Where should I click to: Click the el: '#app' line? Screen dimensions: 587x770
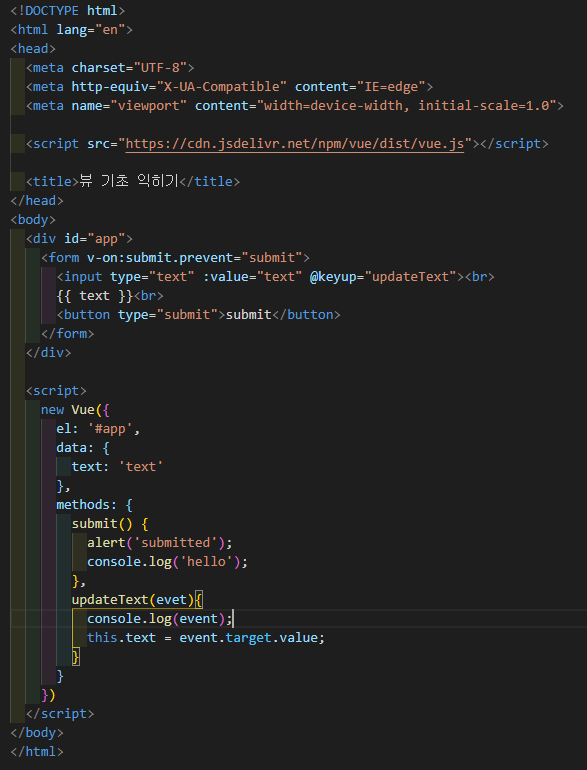pyautogui.click(x=98, y=429)
